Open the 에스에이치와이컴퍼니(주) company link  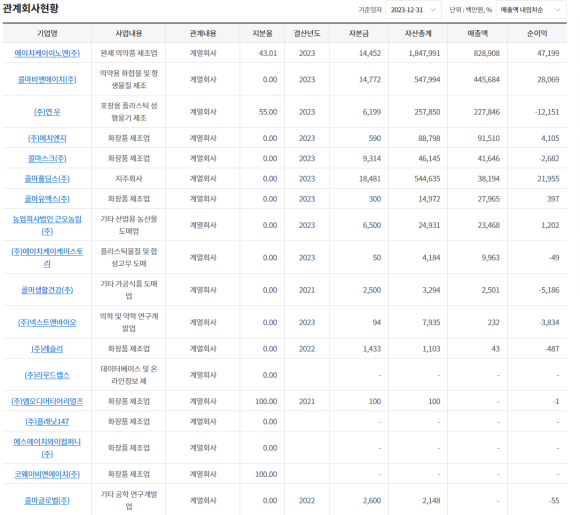tap(47, 448)
